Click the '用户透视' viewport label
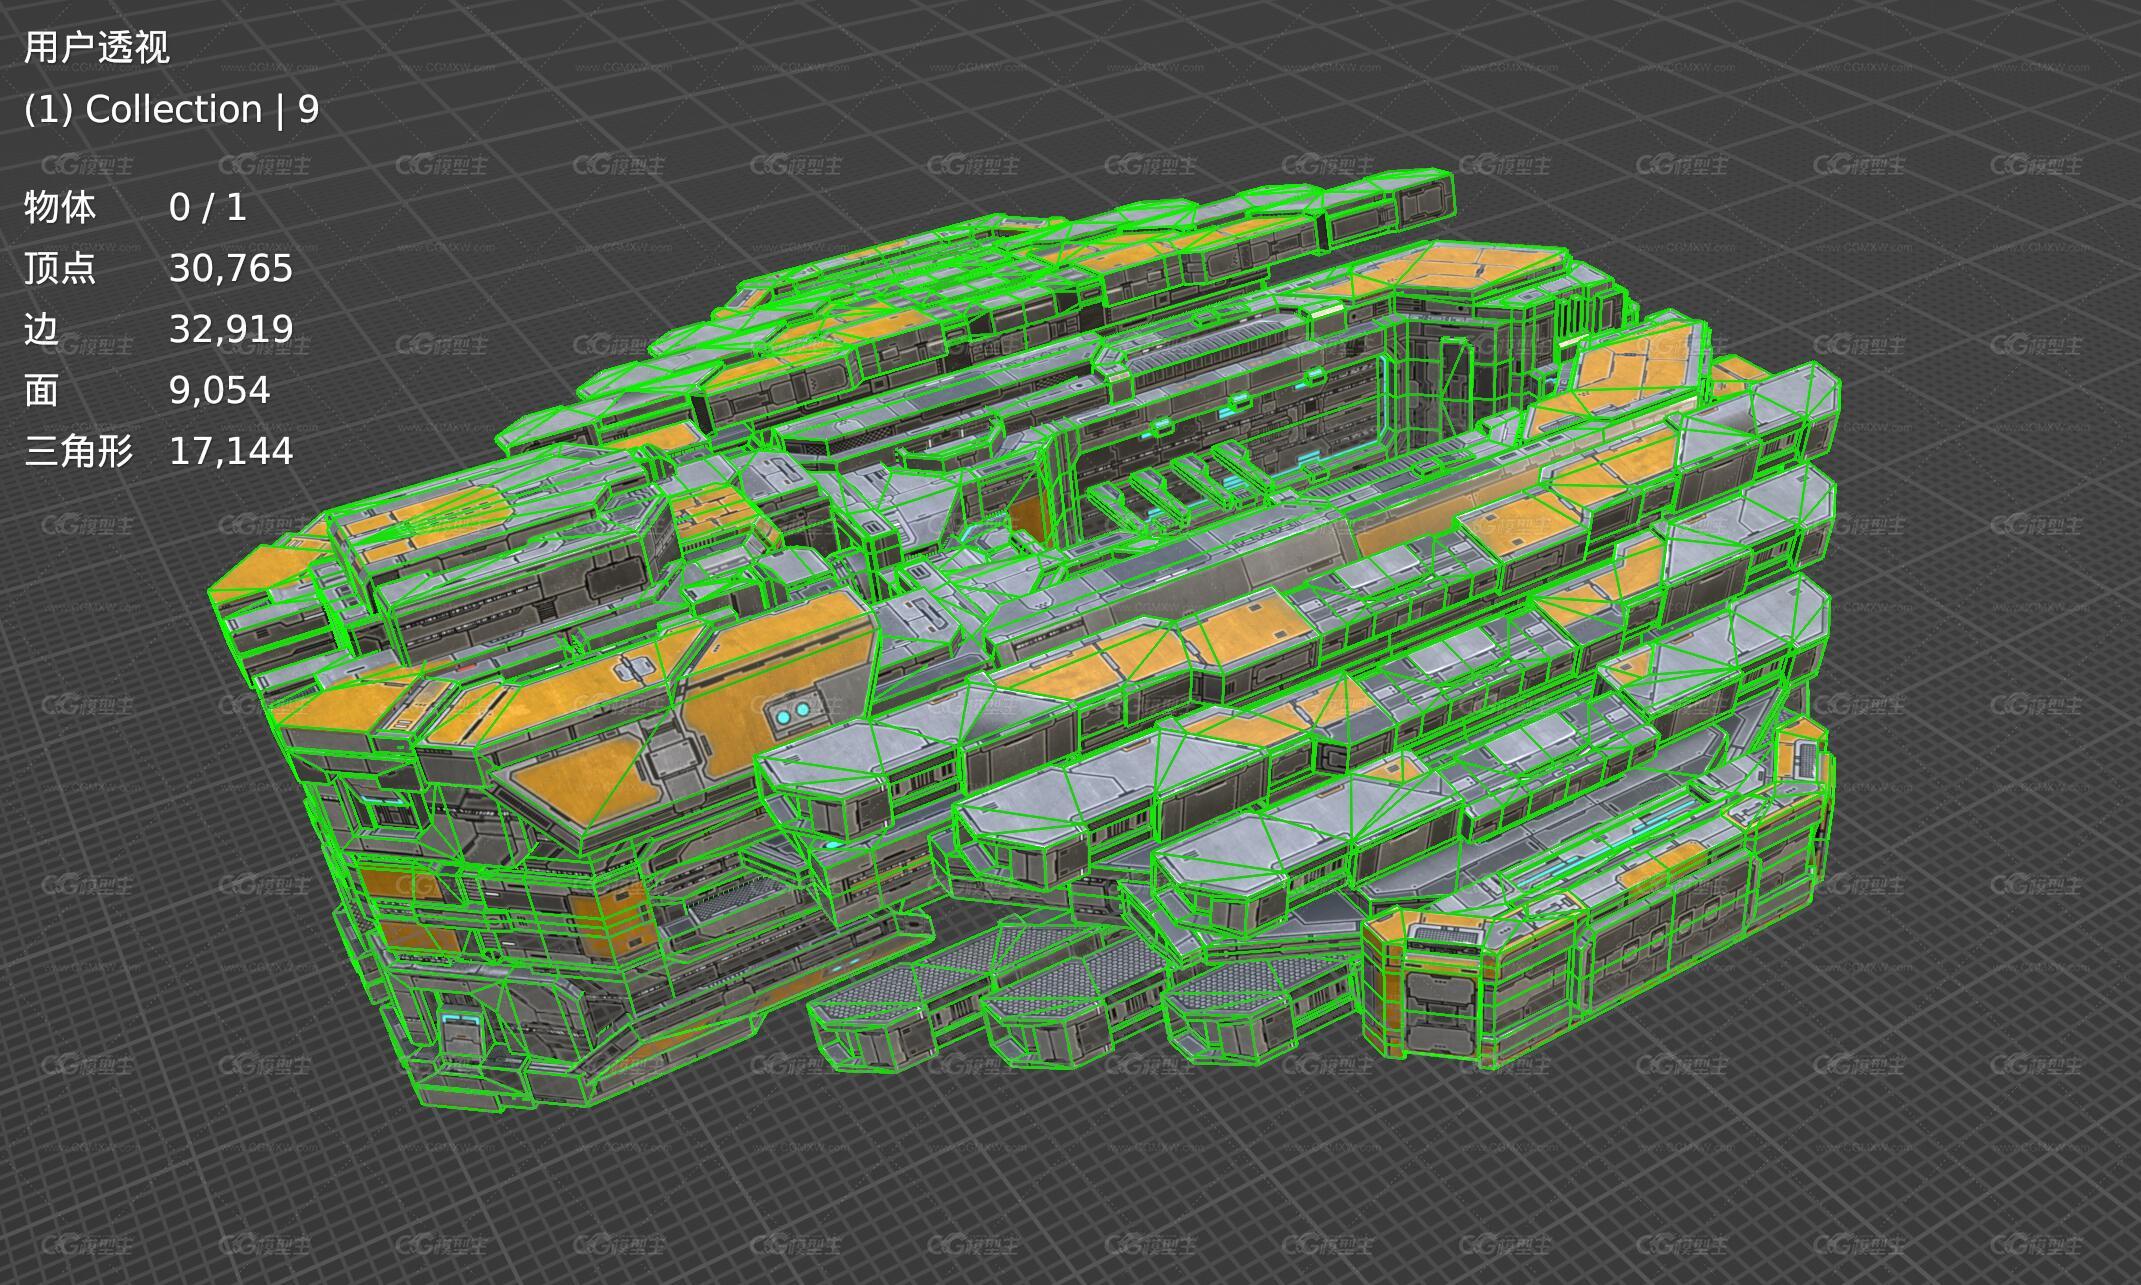This screenshot has height=1285, width=2141. (97, 47)
